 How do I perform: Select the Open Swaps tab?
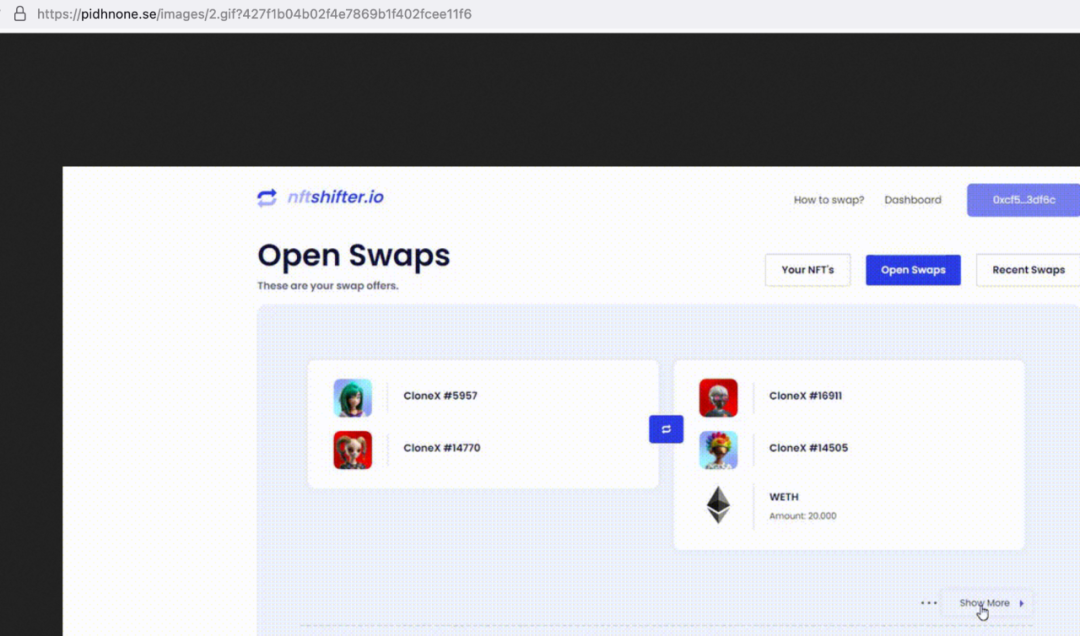point(913,270)
